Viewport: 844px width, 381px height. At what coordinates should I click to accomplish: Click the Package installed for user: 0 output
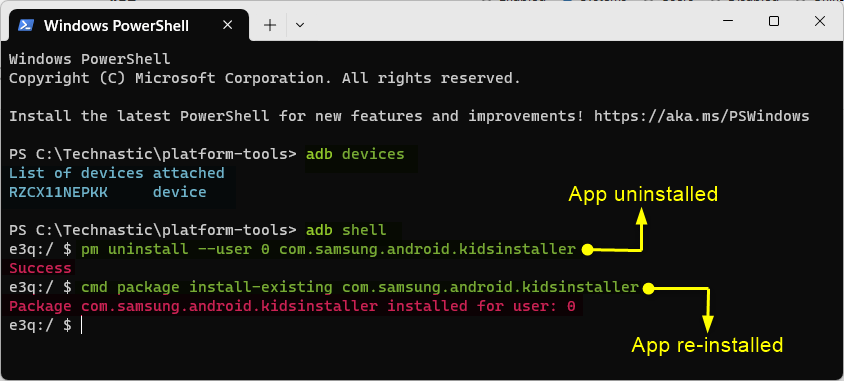point(292,307)
